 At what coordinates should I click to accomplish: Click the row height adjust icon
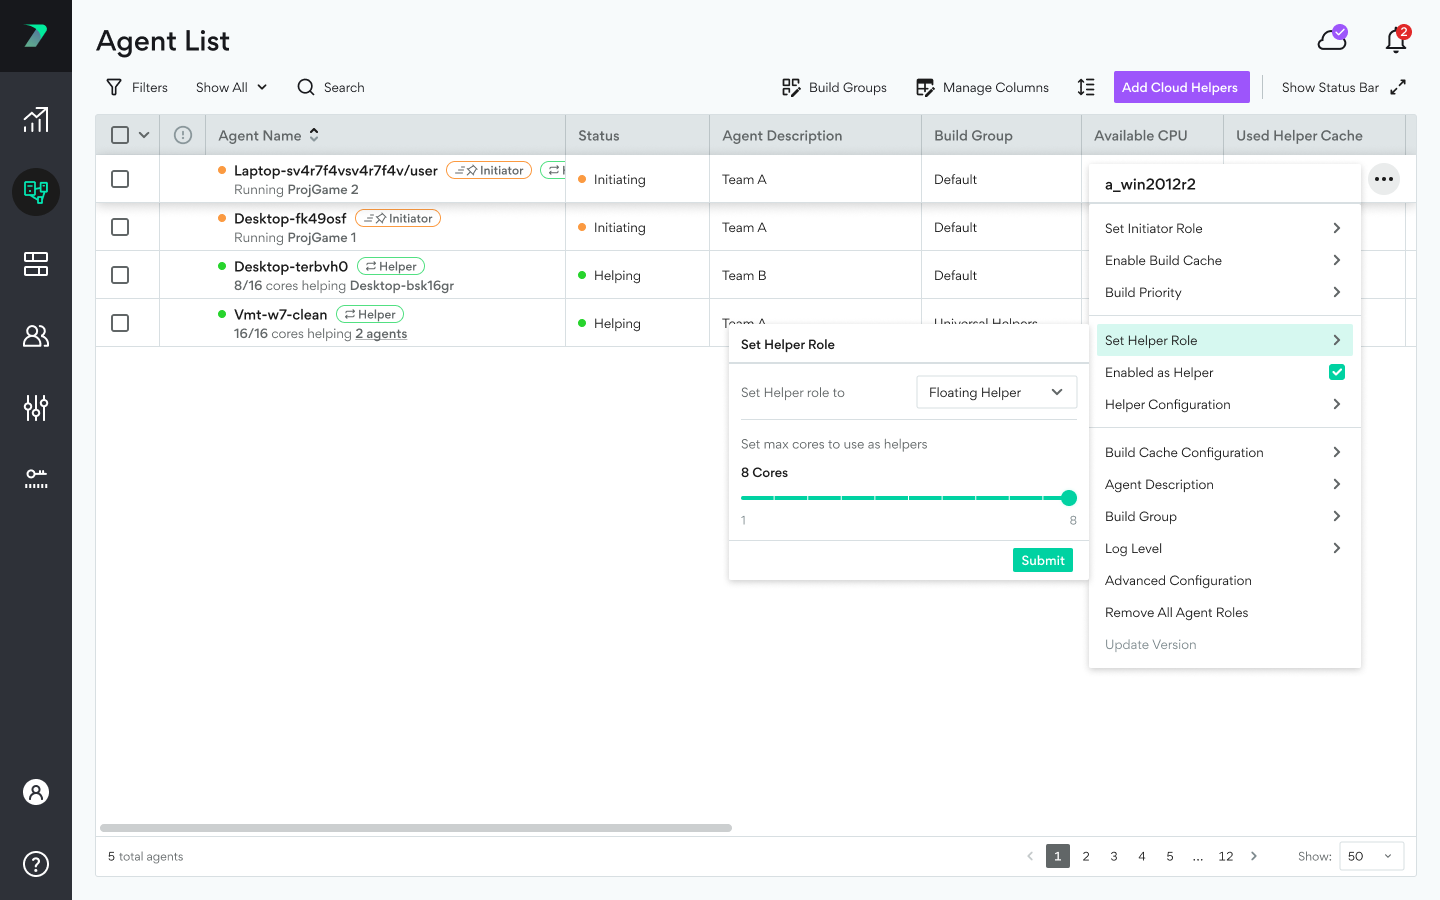tap(1086, 87)
